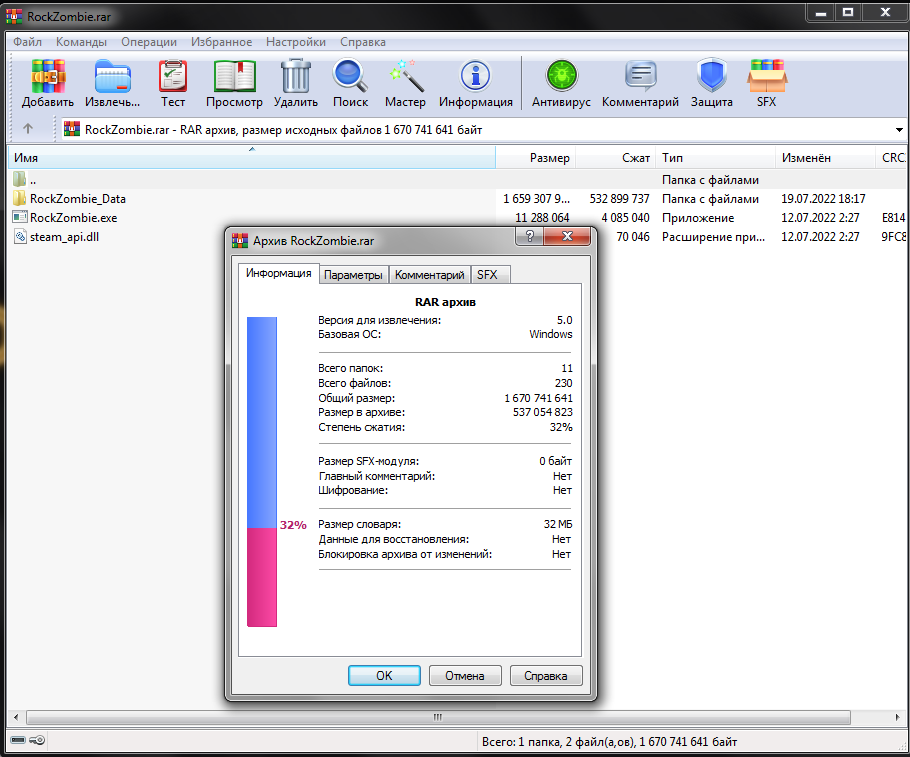Switch to the Параметры tab

(x=353, y=275)
